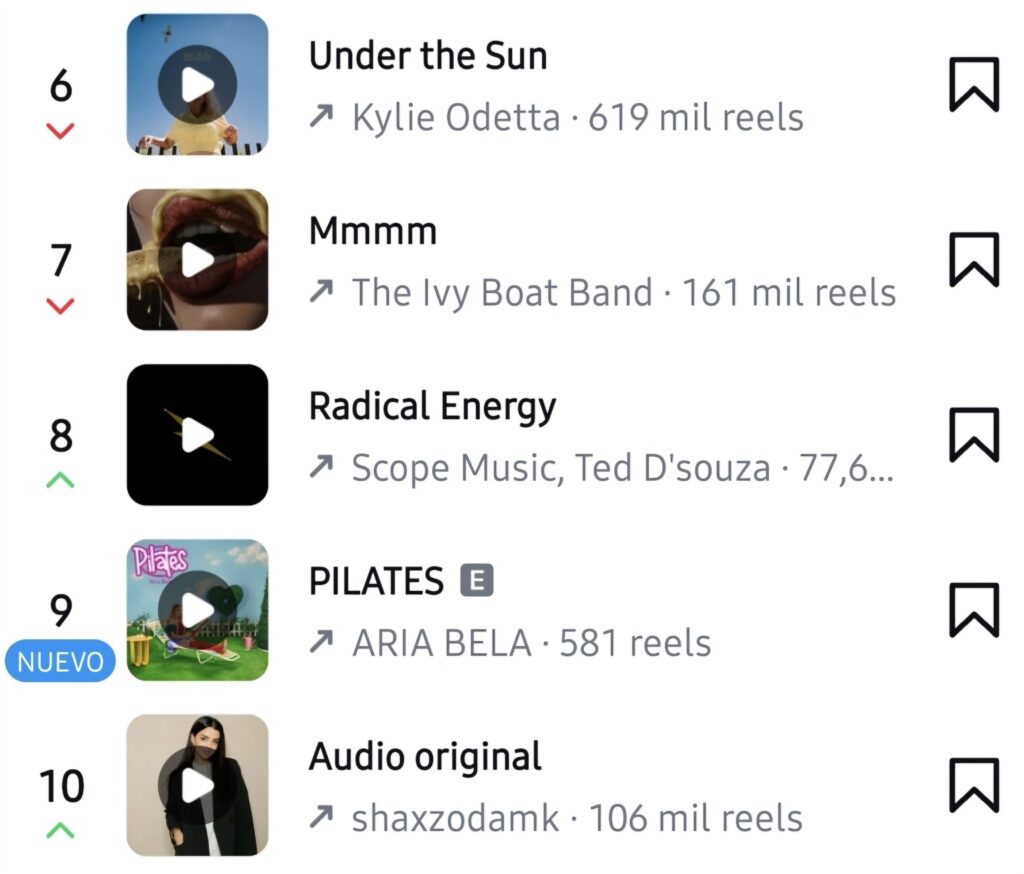Save PILATES using the bookmark icon

point(974,609)
